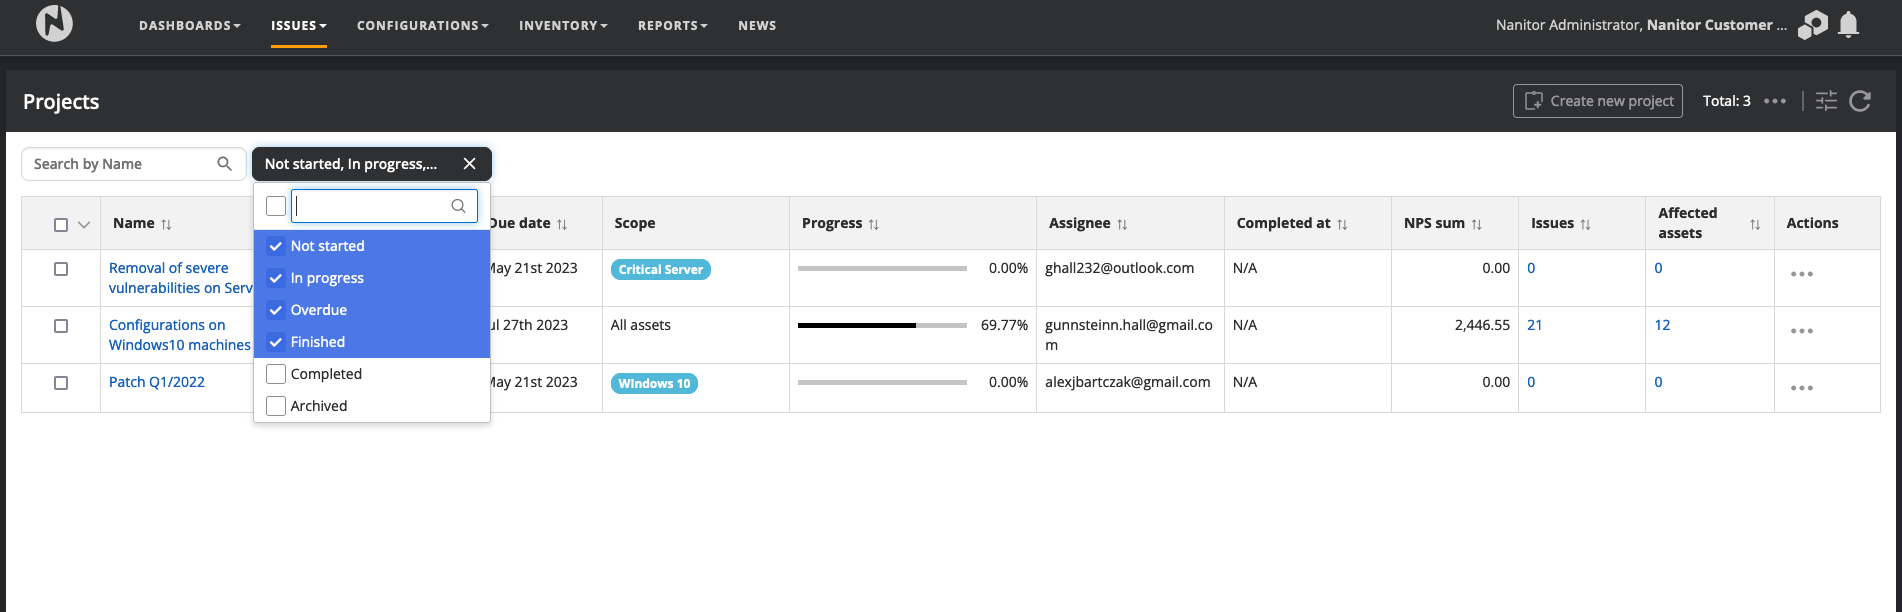
Task: Click Create new project button
Action: coord(1597,101)
